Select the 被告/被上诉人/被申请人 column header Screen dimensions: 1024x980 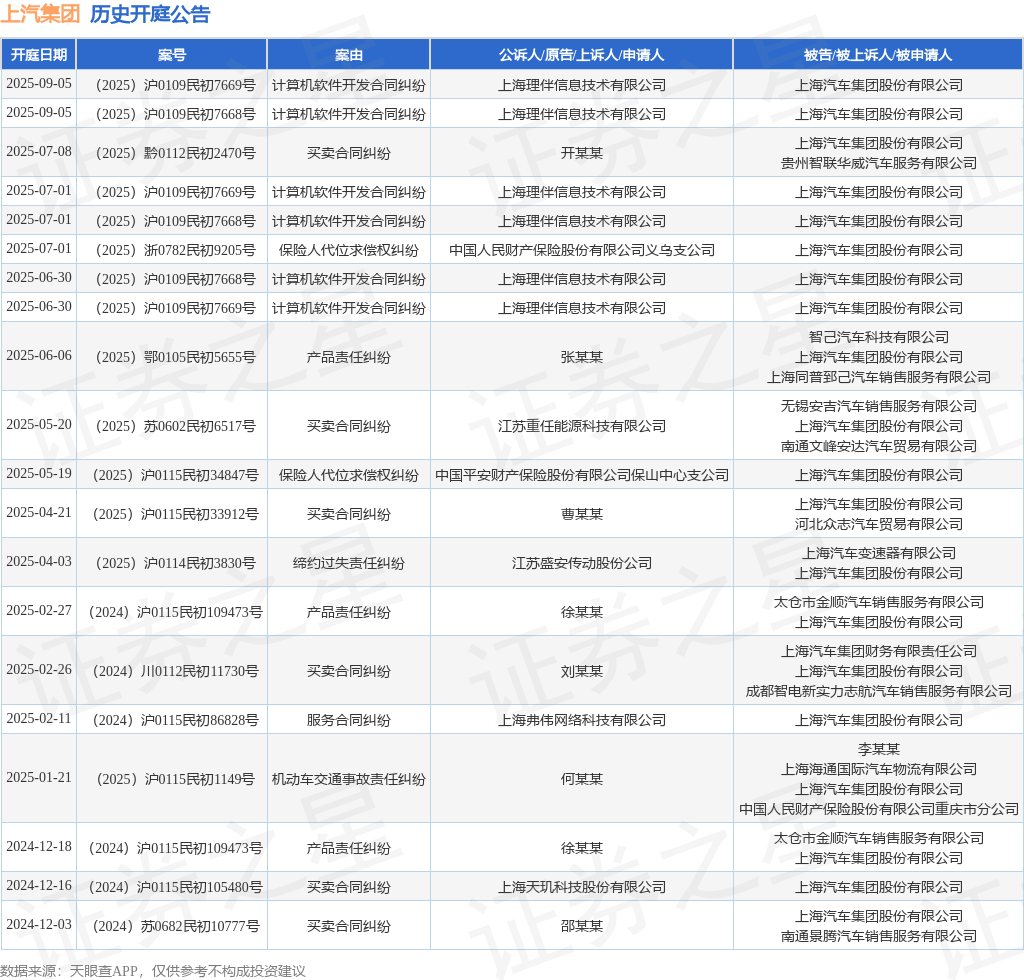(878, 55)
